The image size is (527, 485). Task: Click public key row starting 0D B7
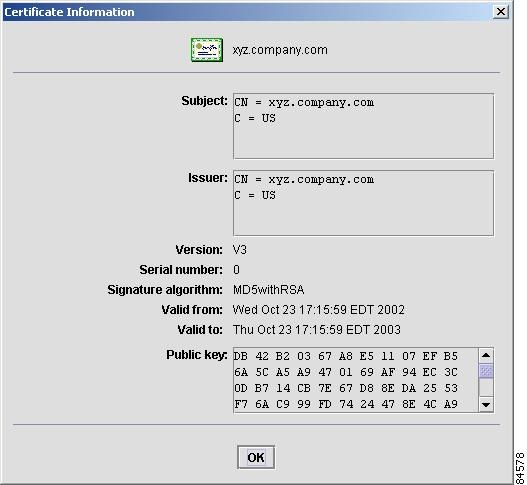(346, 388)
